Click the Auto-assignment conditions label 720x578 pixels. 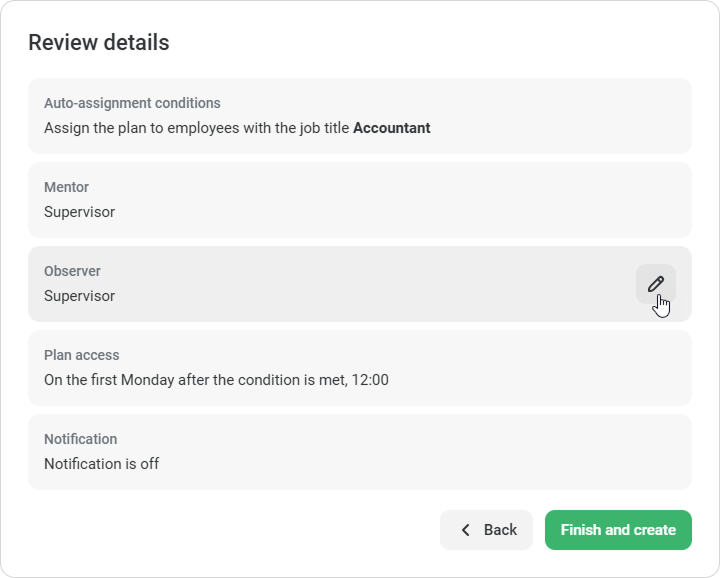(132, 103)
